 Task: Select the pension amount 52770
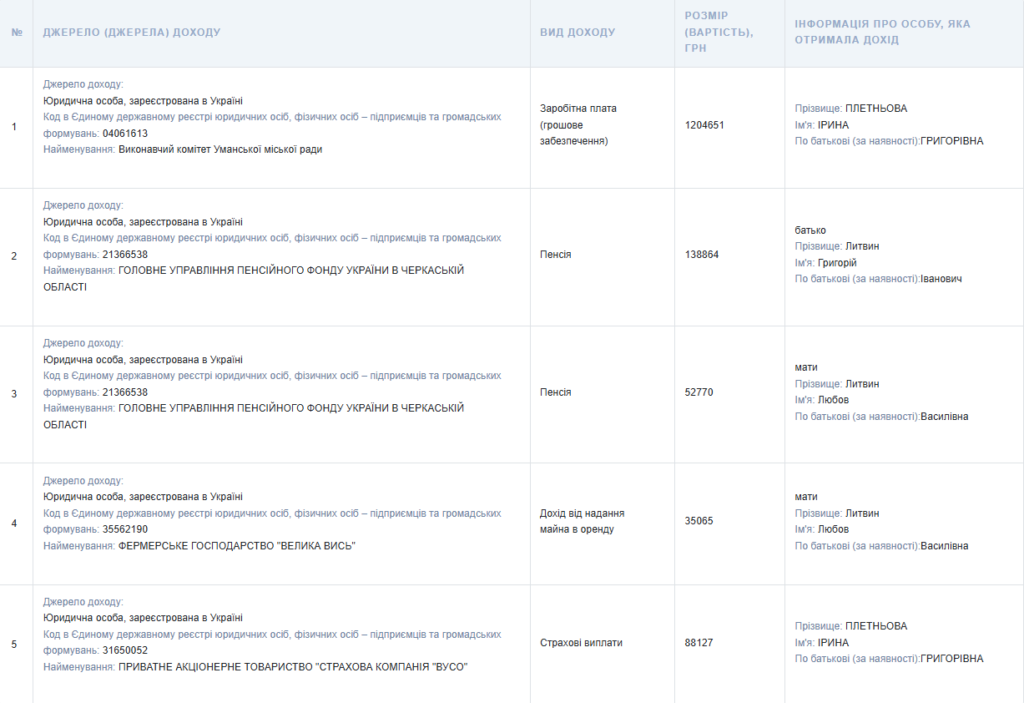click(x=699, y=392)
